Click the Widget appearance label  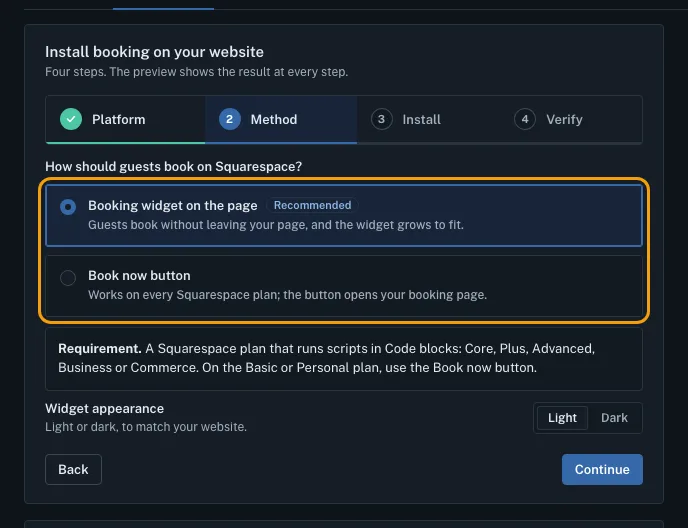[x=104, y=409]
